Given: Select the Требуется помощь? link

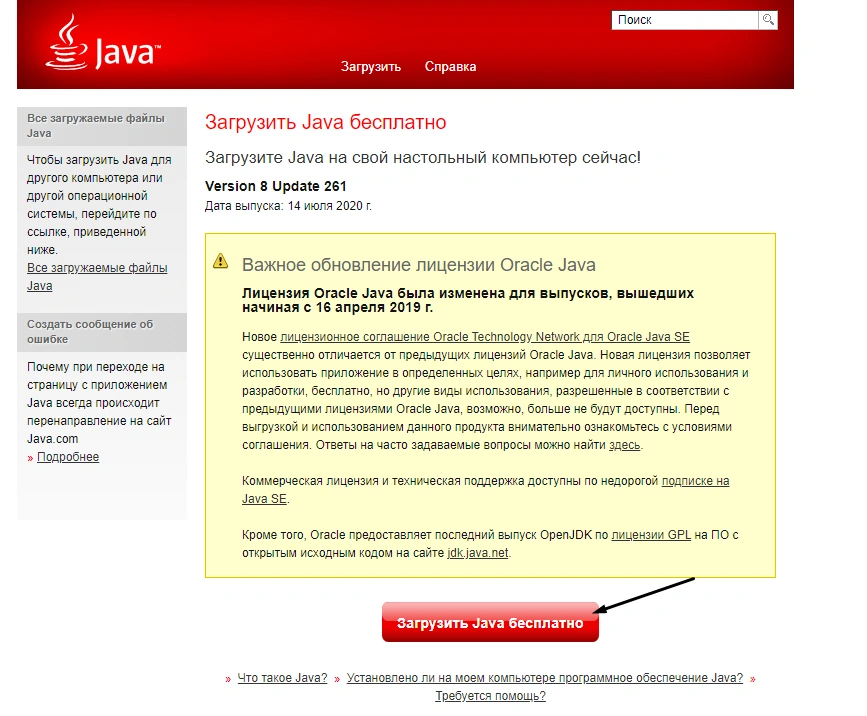Looking at the screenshot, I should coord(490,696).
